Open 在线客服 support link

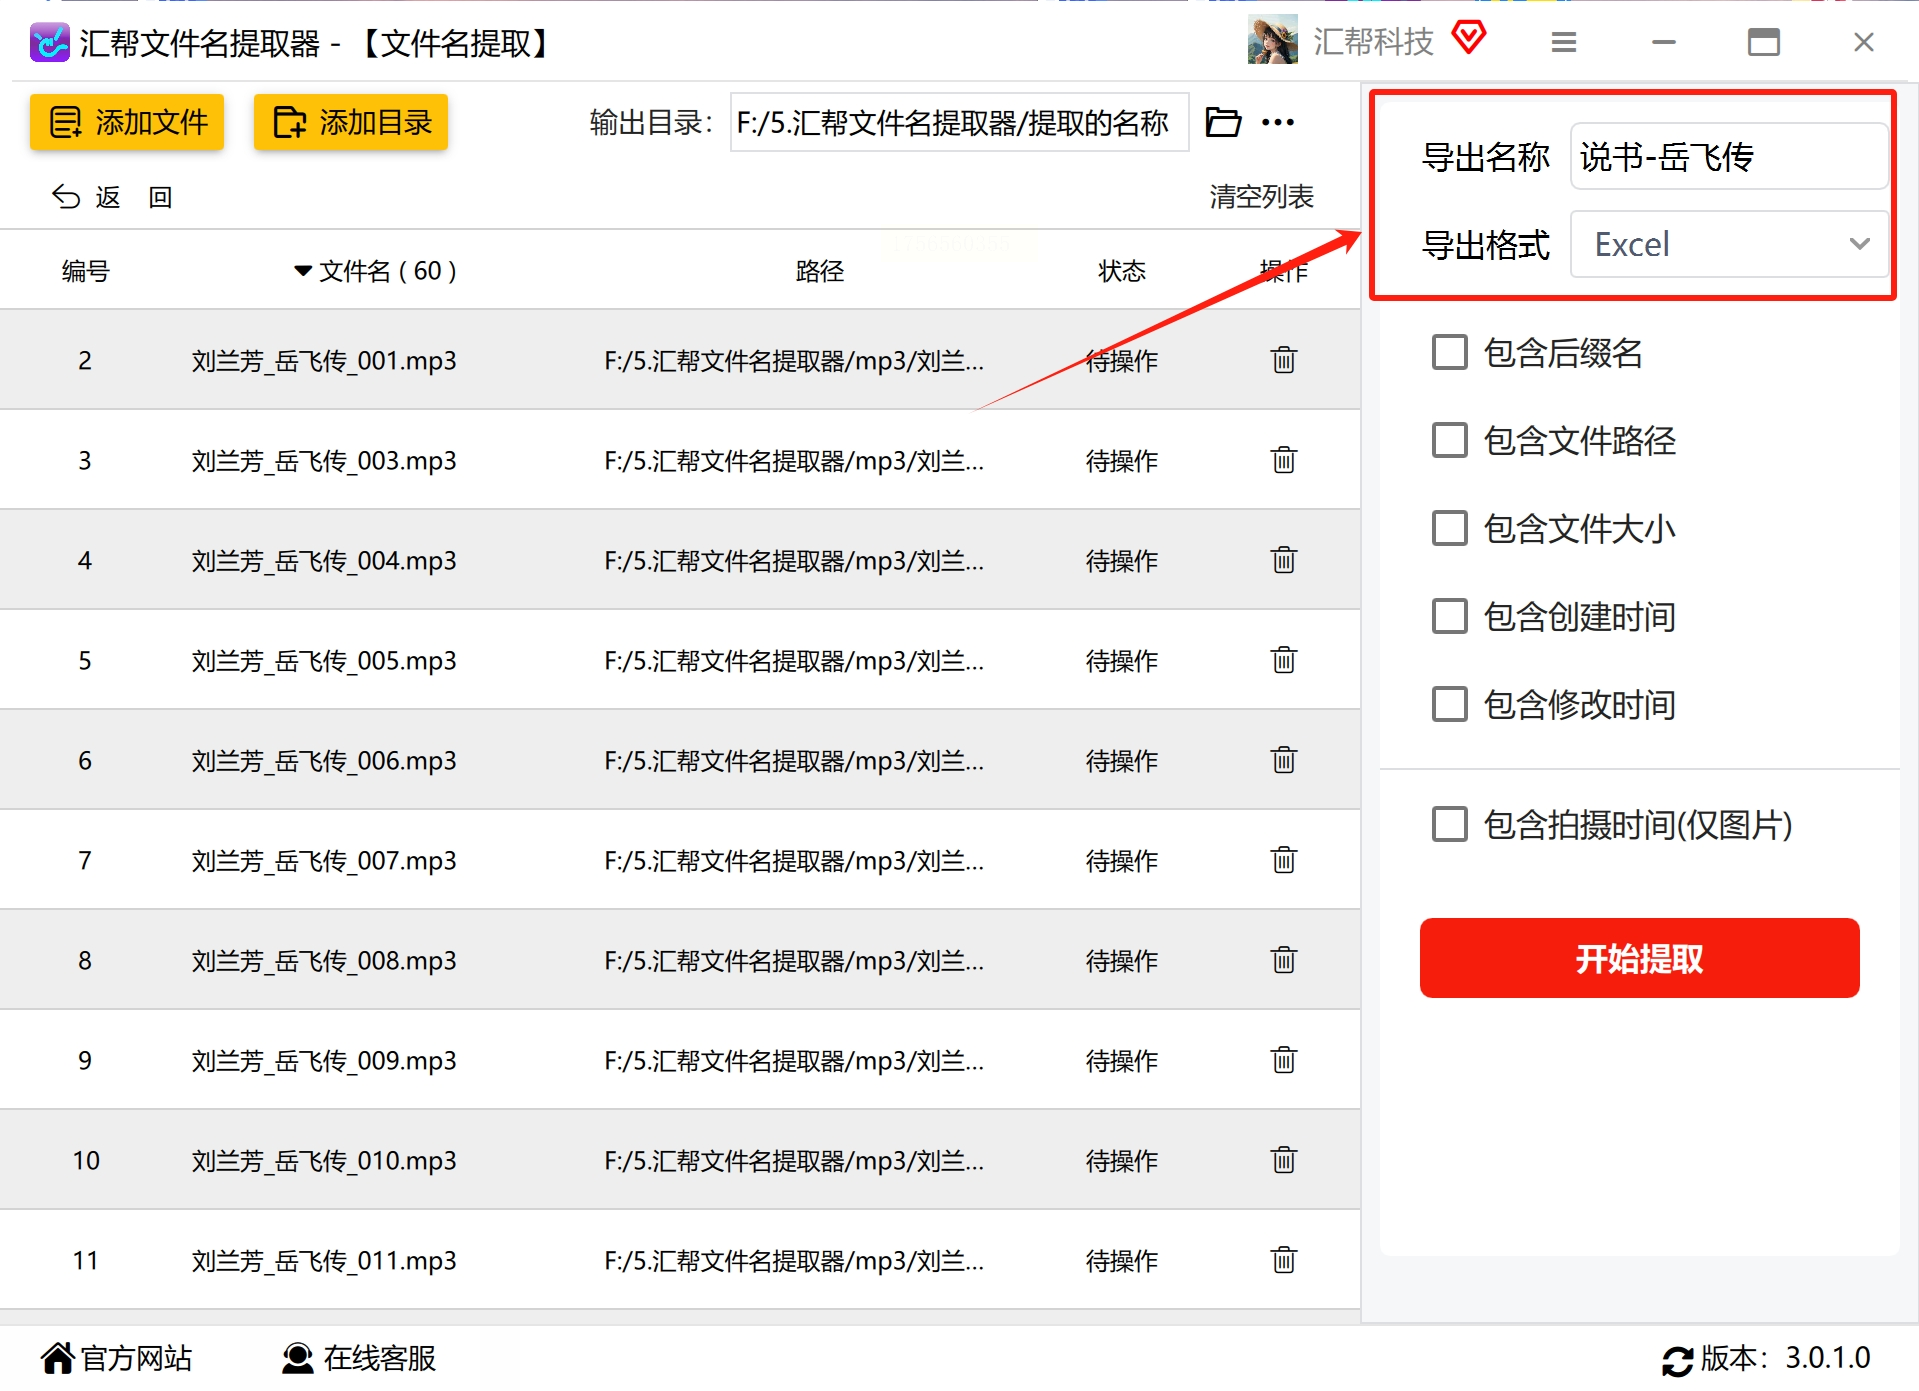tap(358, 1358)
